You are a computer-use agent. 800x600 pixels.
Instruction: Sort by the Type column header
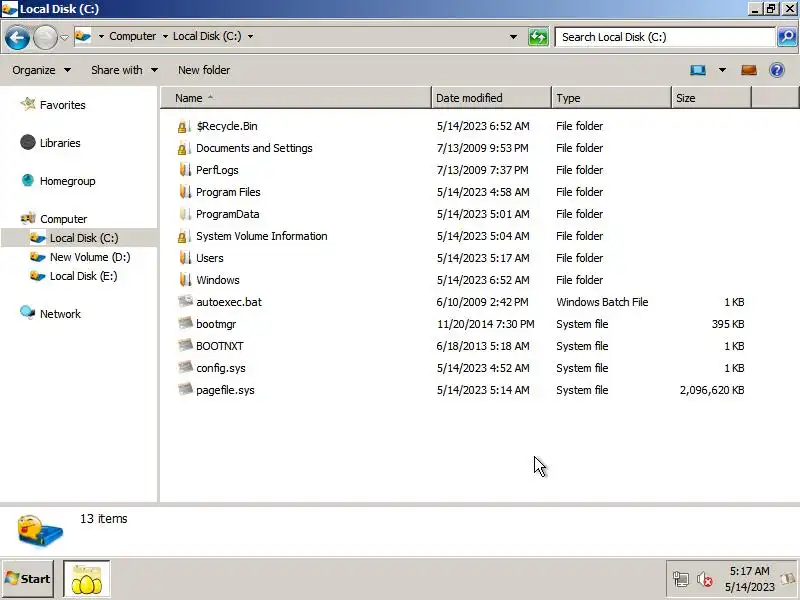(611, 98)
